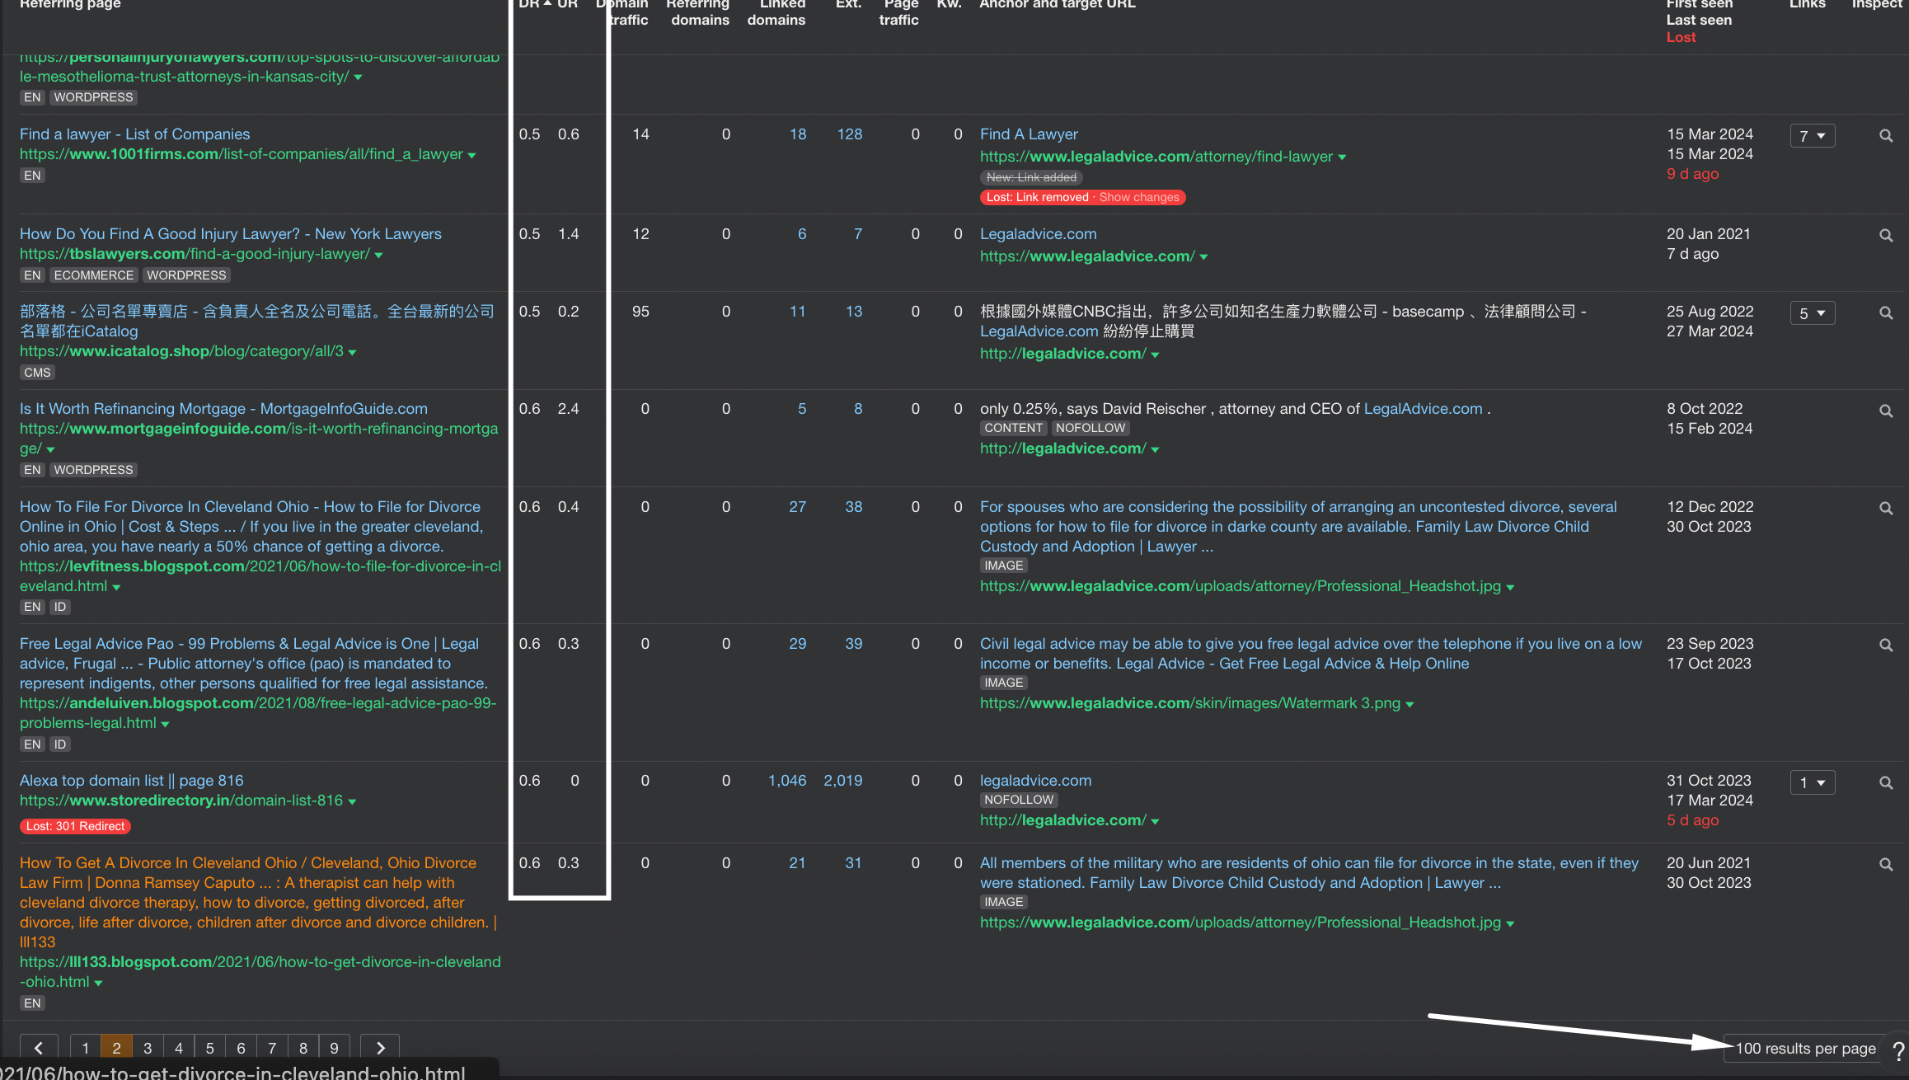Open the 1 links dropdown
1909x1080 pixels.
(x=1812, y=783)
